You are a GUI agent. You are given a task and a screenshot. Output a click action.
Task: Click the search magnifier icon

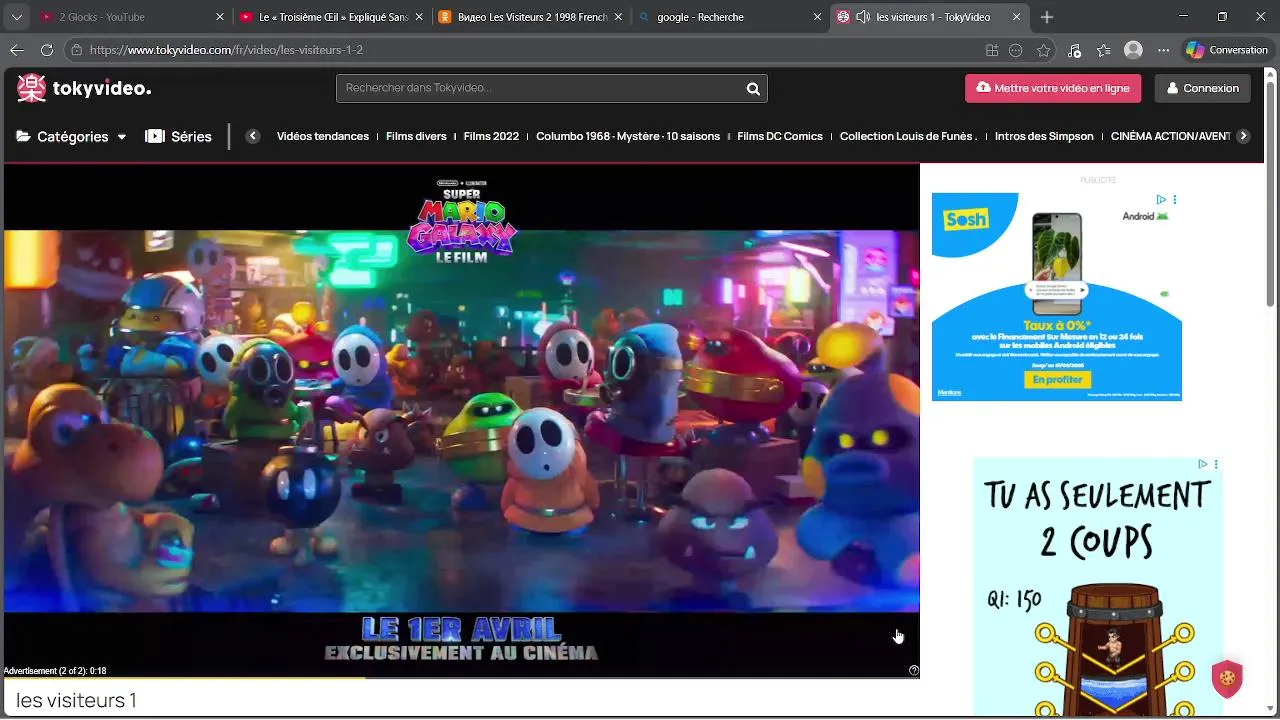coord(753,89)
